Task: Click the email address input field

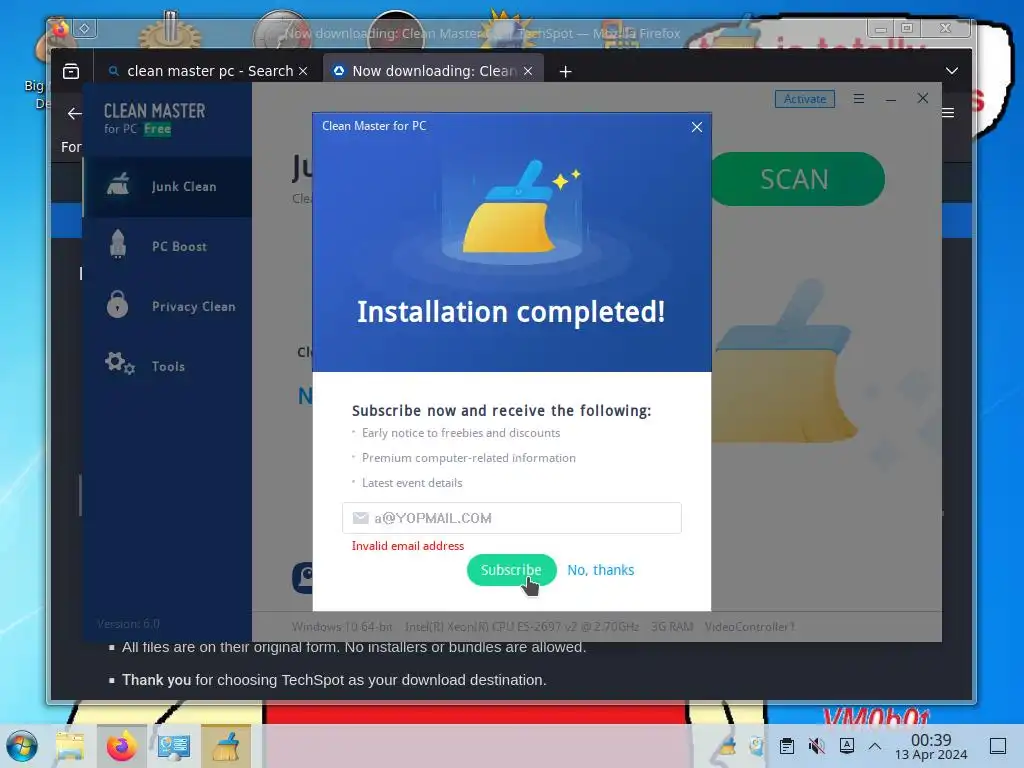Action: click(x=511, y=518)
